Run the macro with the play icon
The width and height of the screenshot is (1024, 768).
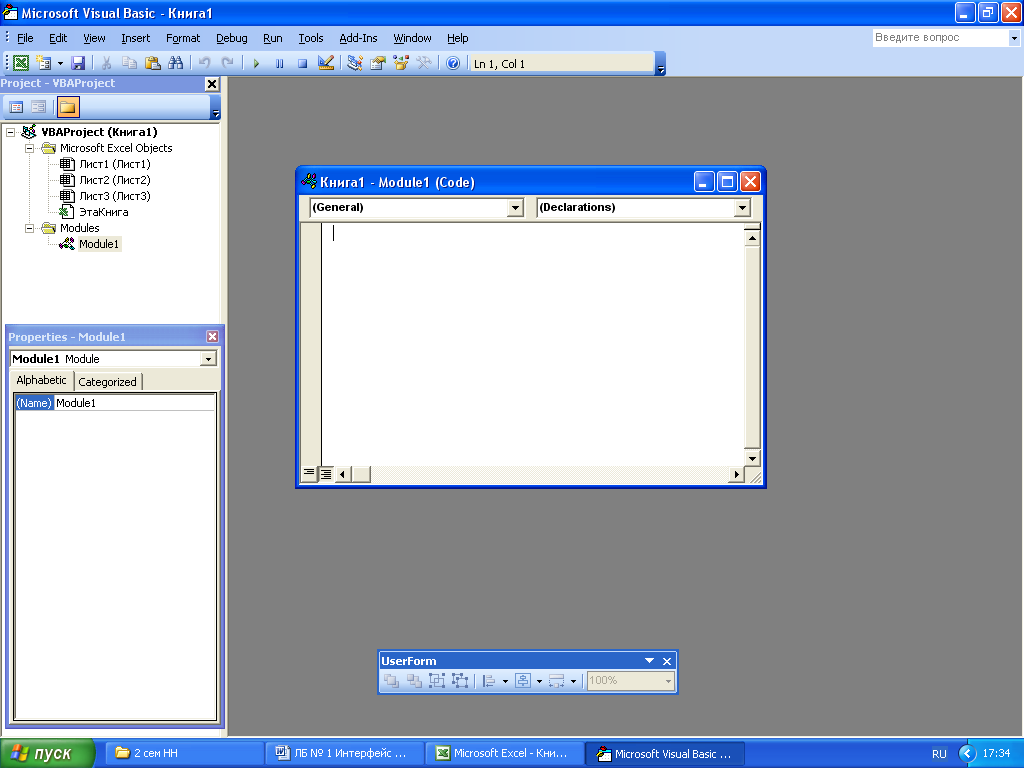pyautogui.click(x=256, y=63)
